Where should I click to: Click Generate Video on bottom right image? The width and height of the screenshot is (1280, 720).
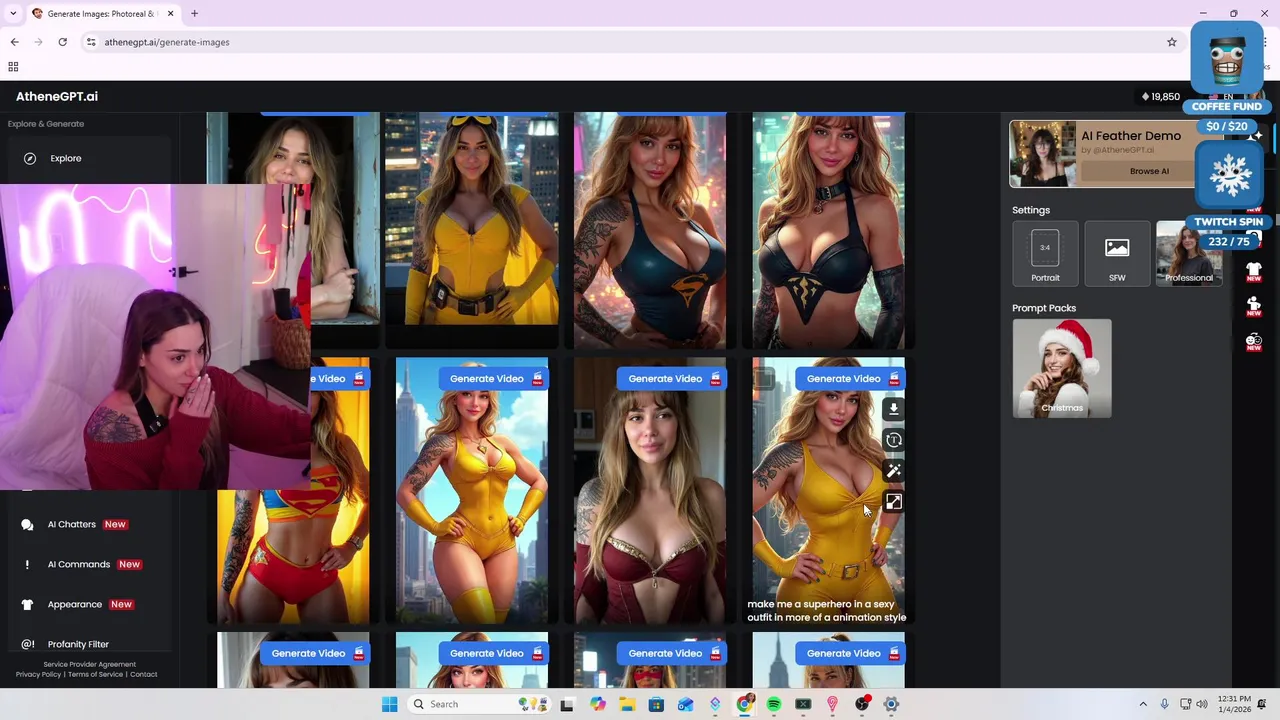coord(849,653)
